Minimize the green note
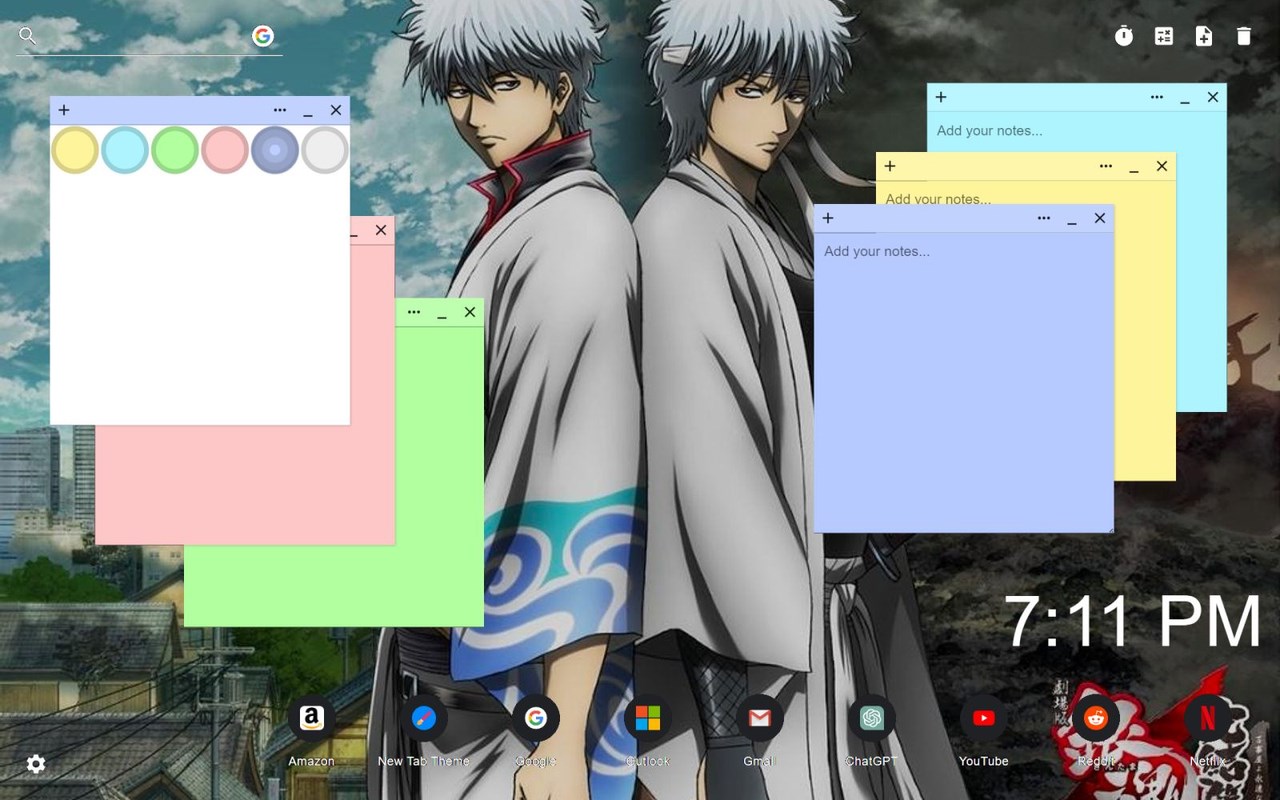The image size is (1280, 800). click(x=442, y=314)
